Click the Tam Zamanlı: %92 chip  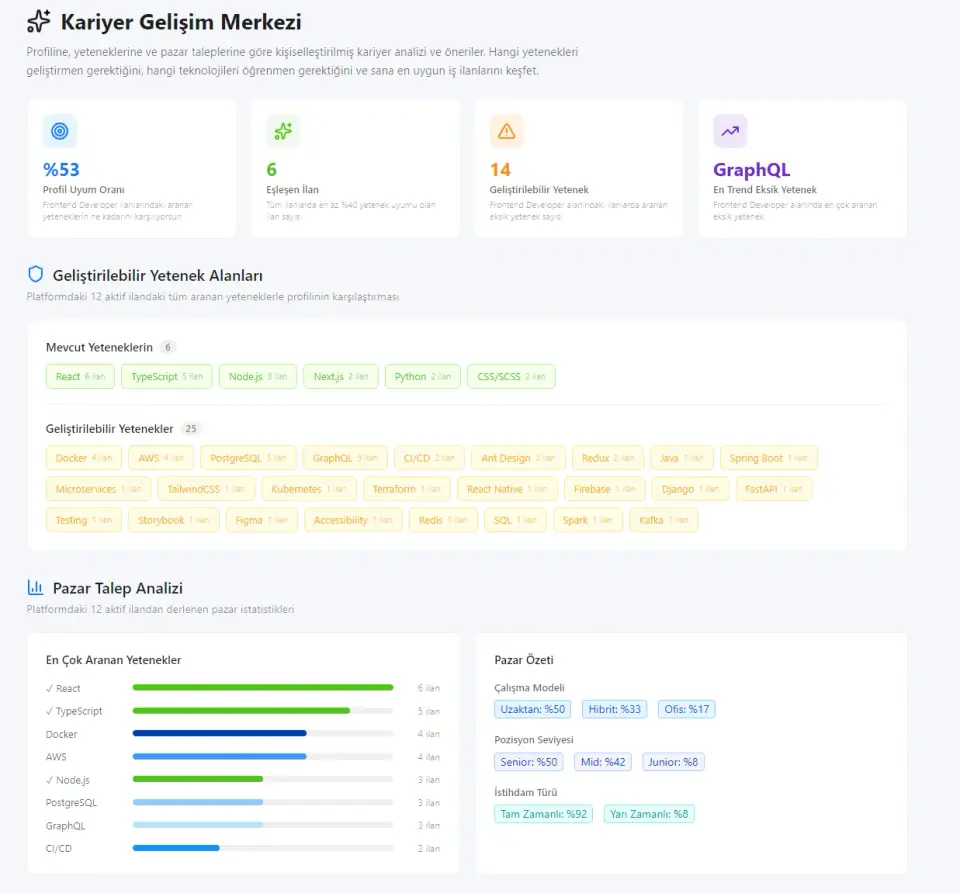pyautogui.click(x=543, y=813)
